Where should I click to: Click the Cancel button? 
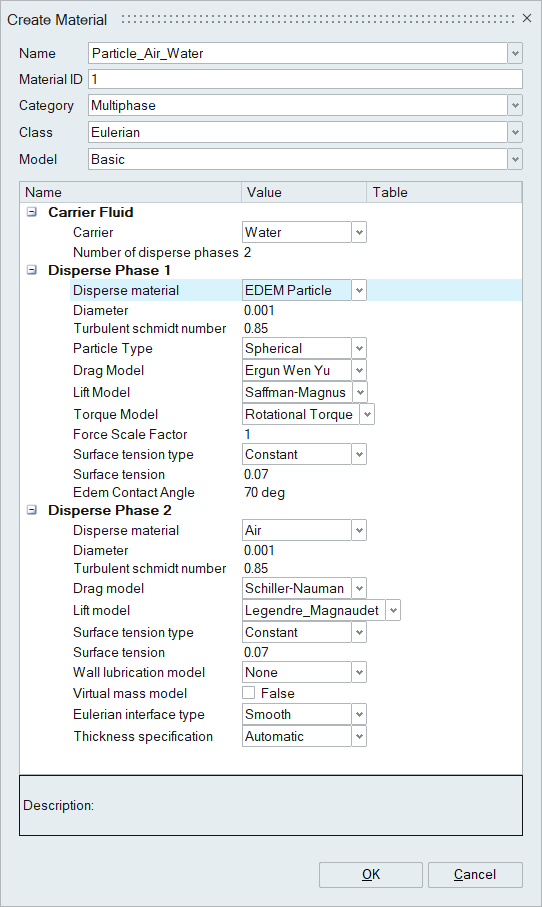pyautogui.click(x=475, y=875)
